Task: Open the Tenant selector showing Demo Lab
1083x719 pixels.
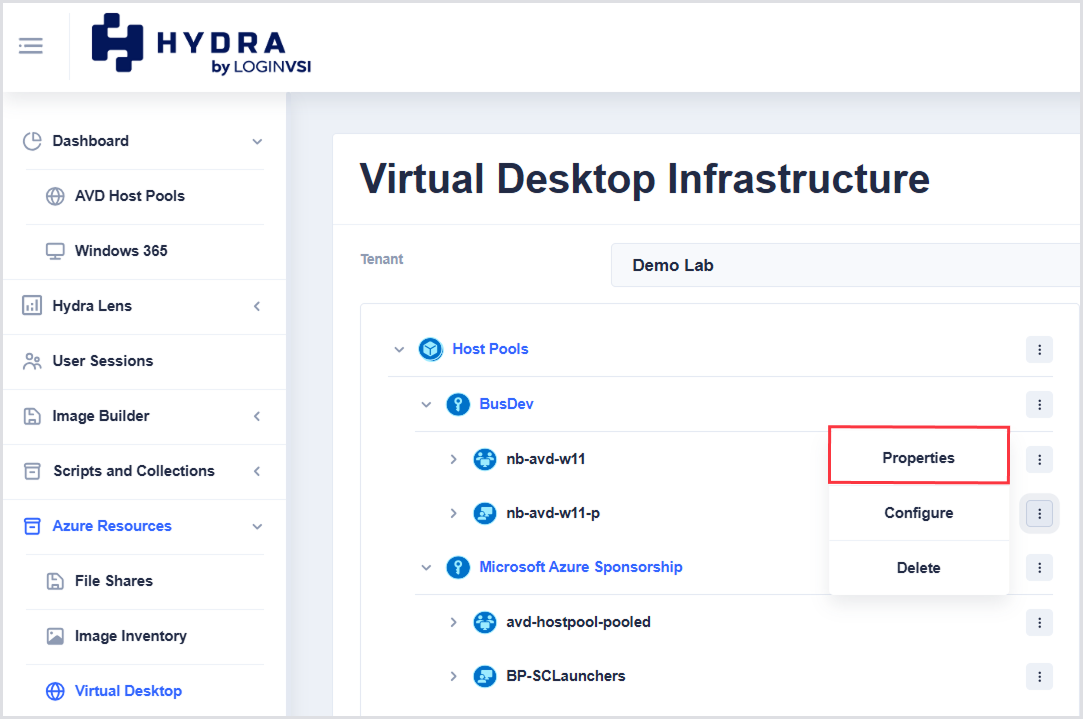Action: 845,265
